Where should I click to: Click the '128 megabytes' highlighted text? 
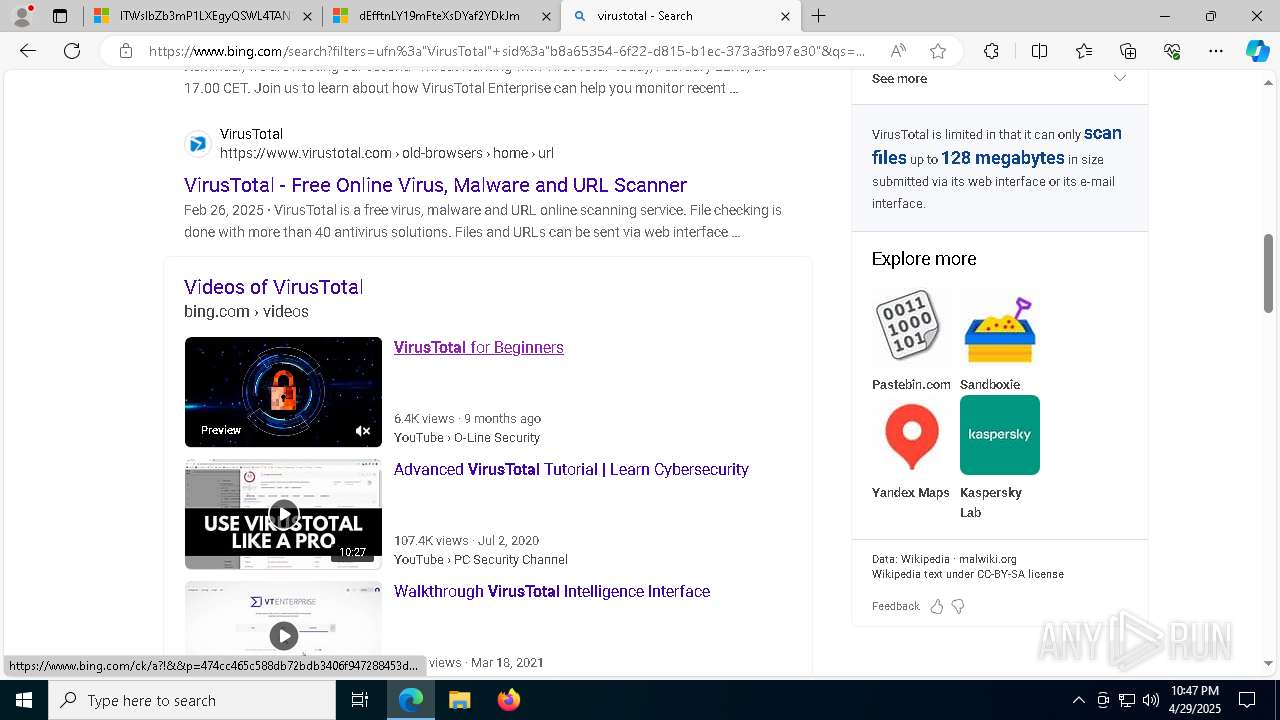click(1002, 158)
